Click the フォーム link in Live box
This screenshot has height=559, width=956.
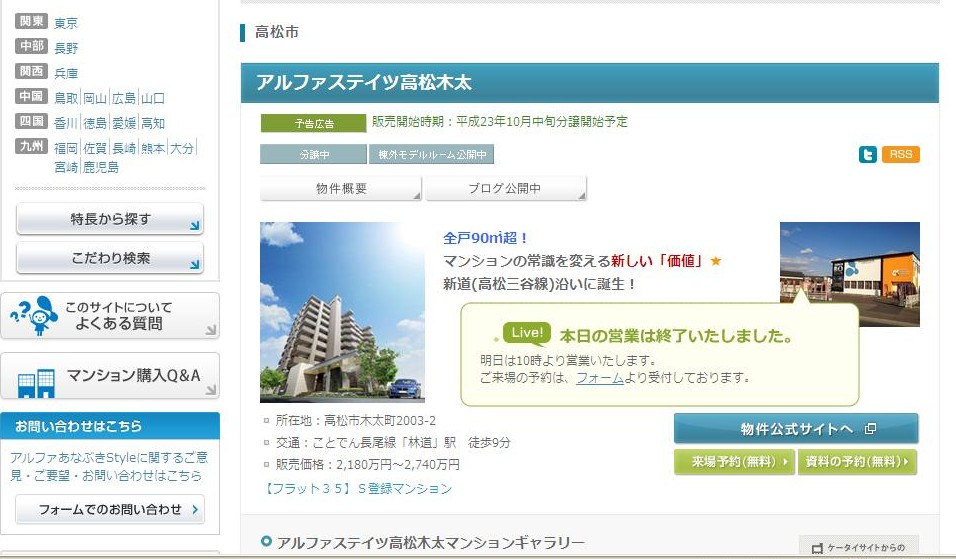click(x=600, y=378)
